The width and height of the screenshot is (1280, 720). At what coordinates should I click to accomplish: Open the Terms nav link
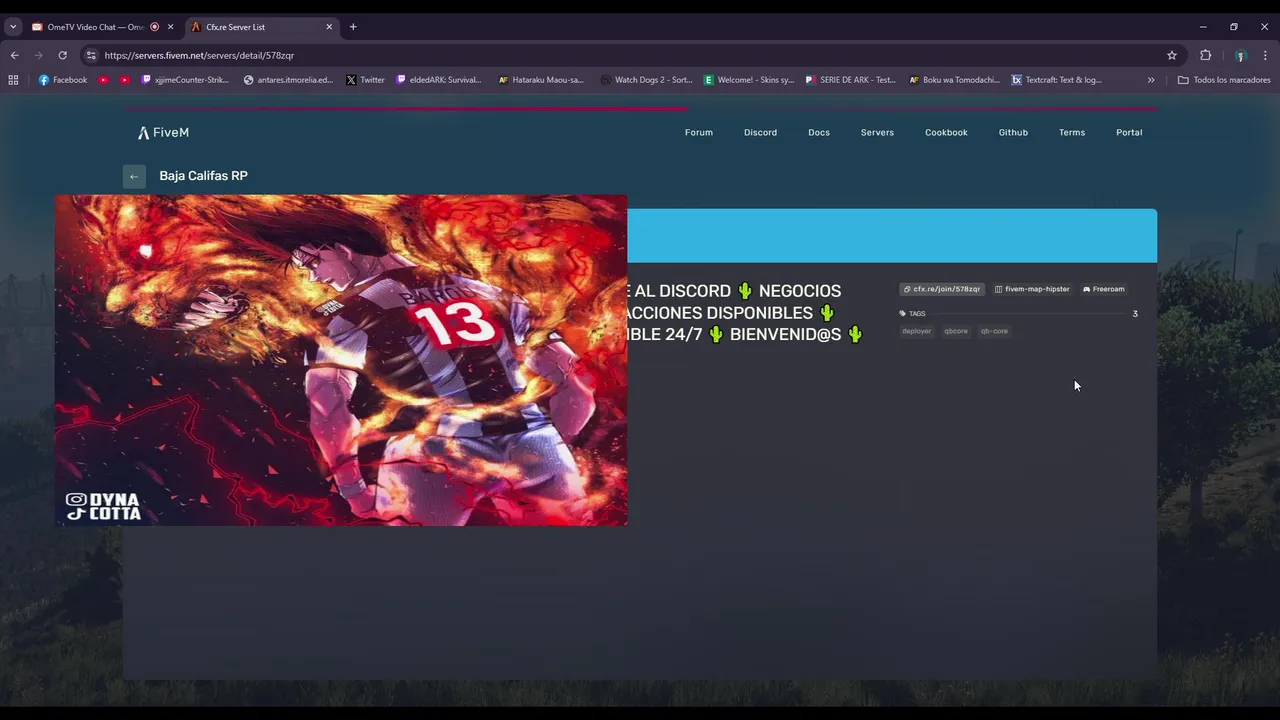pos(1072,132)
